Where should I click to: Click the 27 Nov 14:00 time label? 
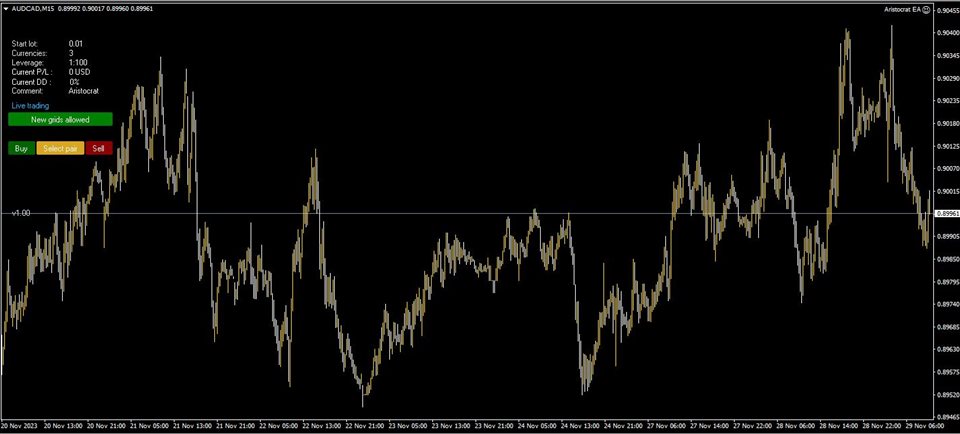710,425
